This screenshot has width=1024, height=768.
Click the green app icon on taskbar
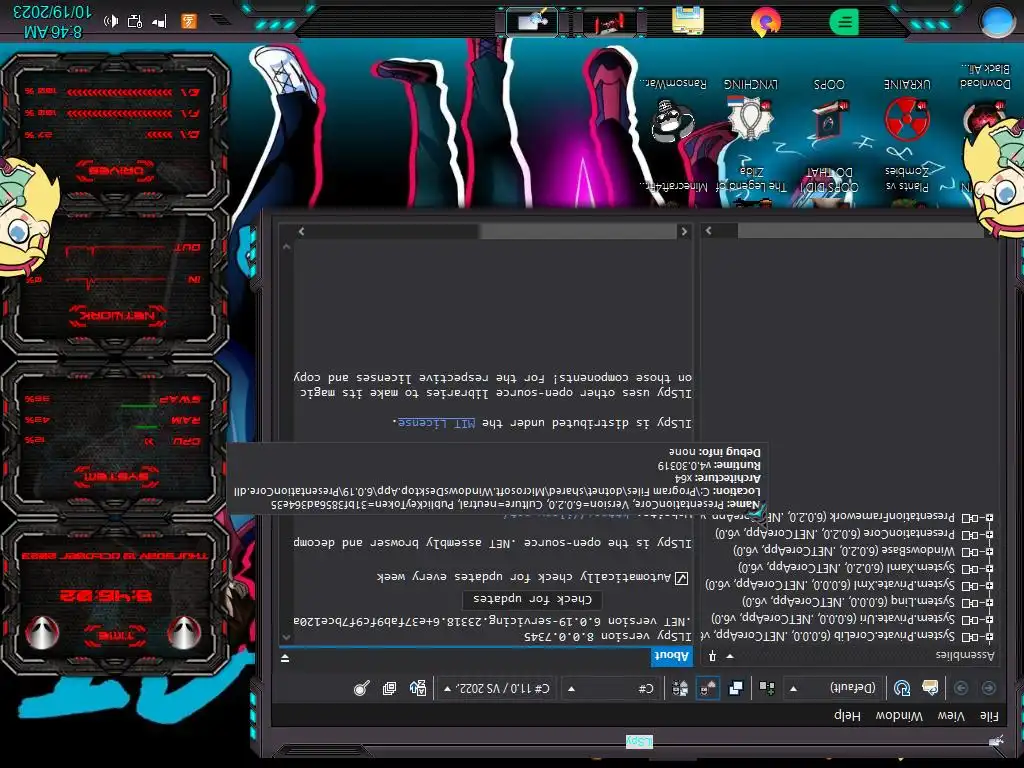coord(844,22)
